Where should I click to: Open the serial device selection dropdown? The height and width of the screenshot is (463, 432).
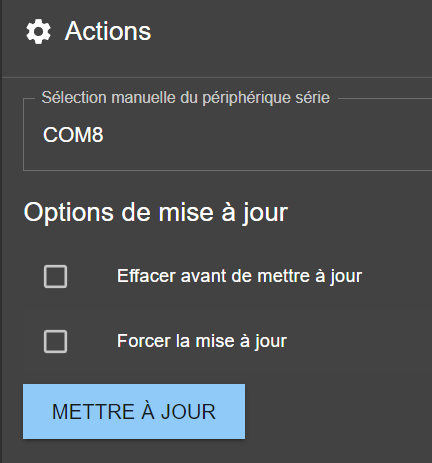pos(228,135)
